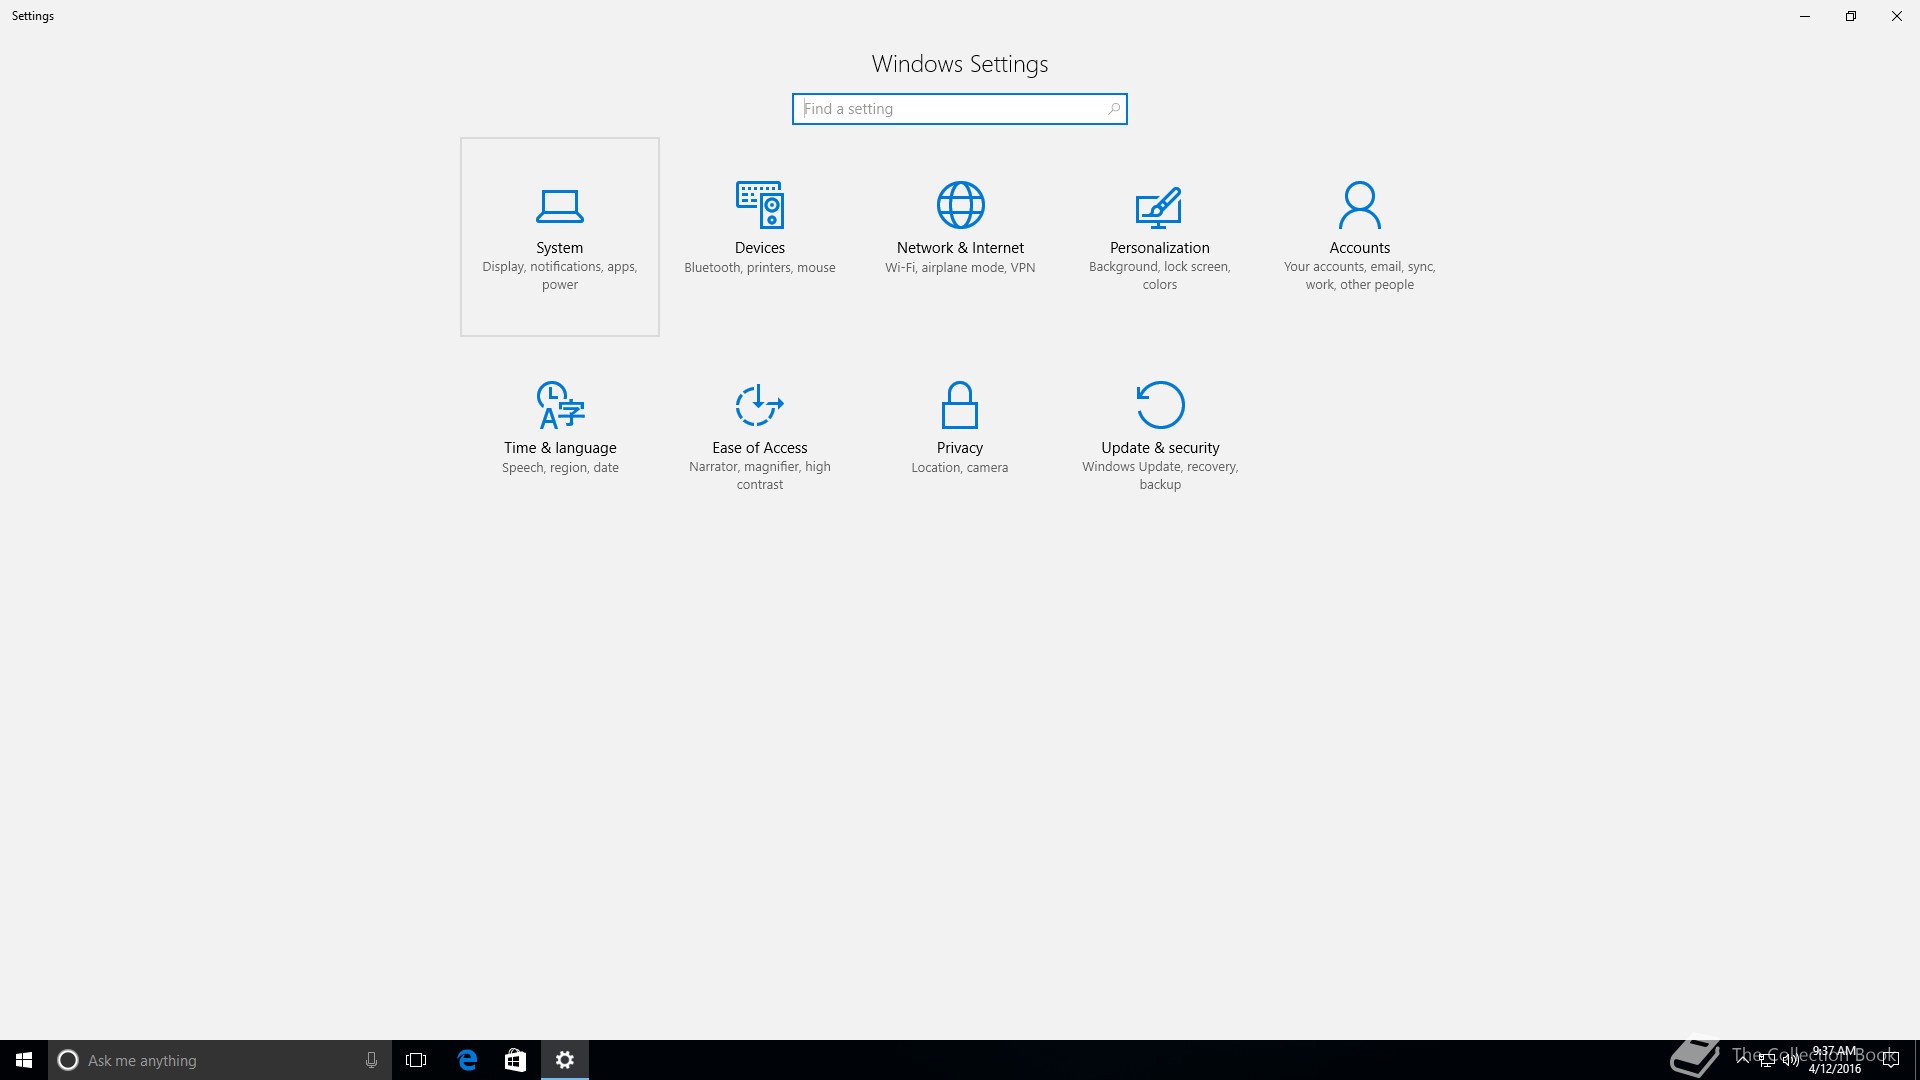Screen dimensions: 1920x1080
Task: Select the Settings gear taskbar button
Action: pyautogui.click(x=565, y=1060)
